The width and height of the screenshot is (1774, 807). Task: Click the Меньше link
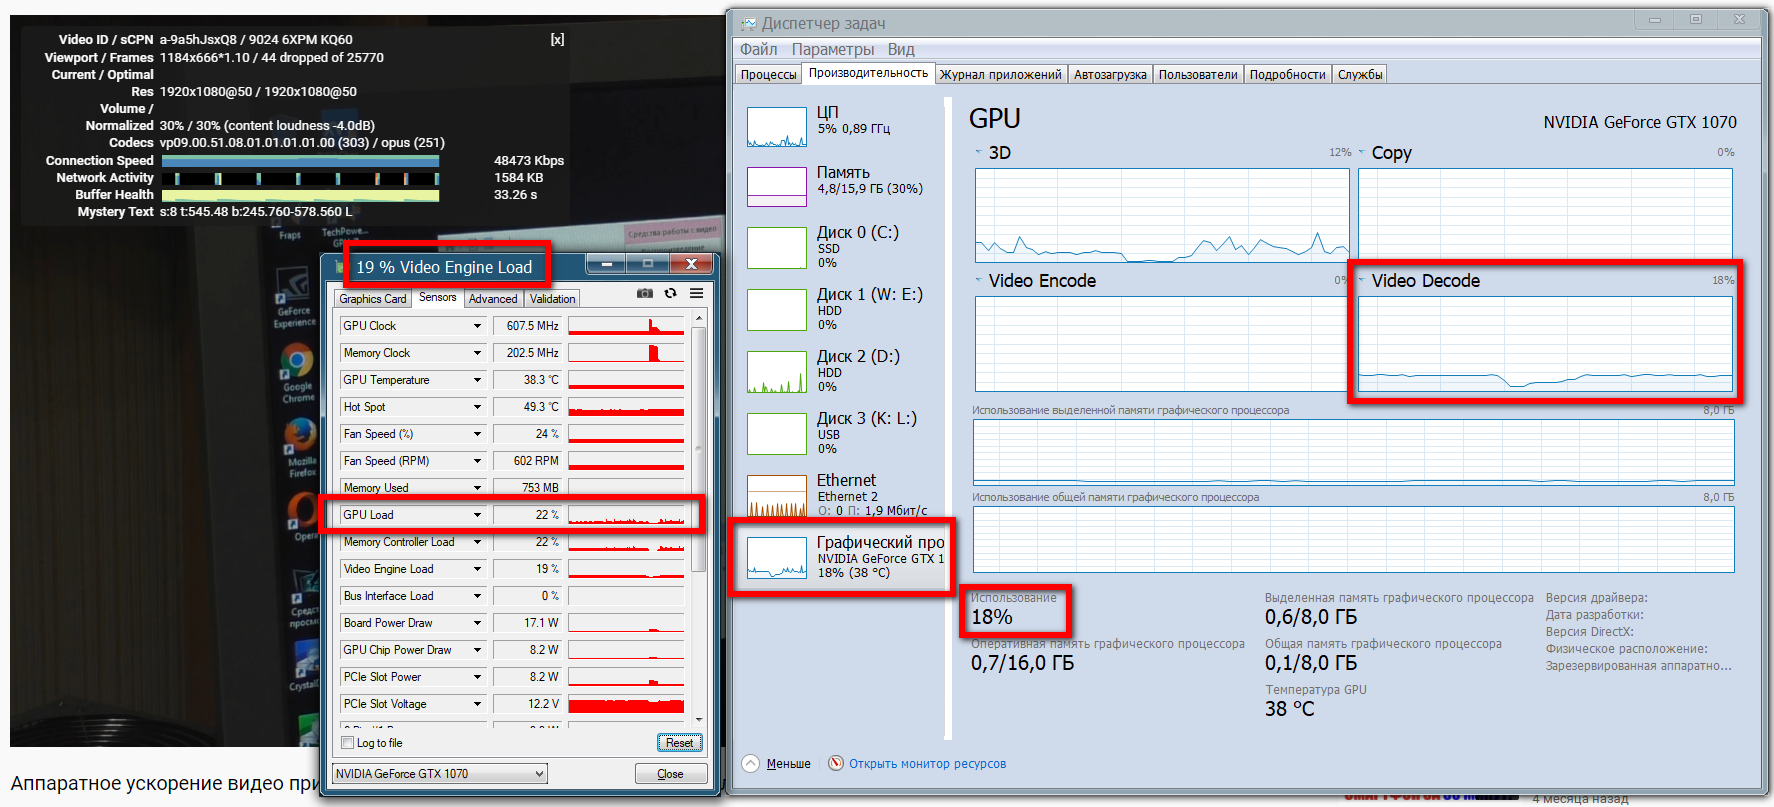pos(789,763)
